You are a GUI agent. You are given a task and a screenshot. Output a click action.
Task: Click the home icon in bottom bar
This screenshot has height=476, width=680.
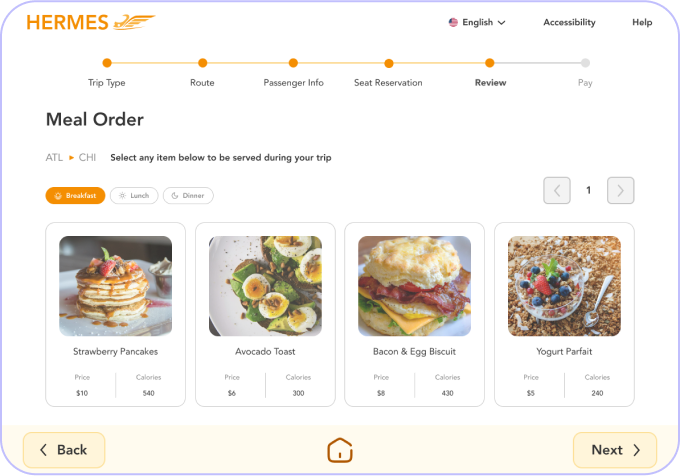(340, 450)
